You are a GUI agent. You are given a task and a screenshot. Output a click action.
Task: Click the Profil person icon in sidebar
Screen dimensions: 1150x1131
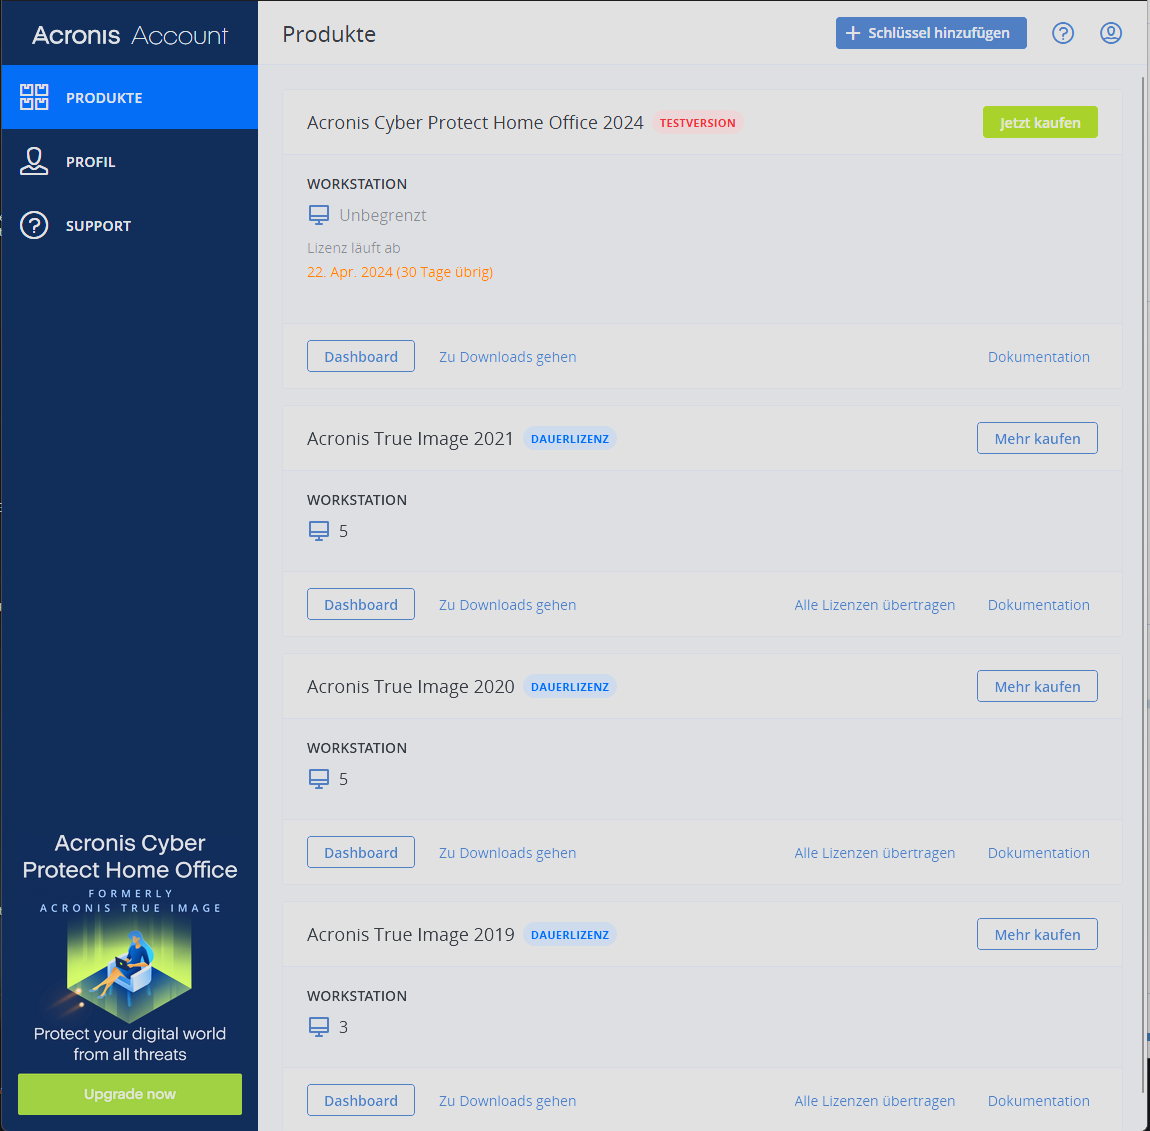click(x=34, y=161)
